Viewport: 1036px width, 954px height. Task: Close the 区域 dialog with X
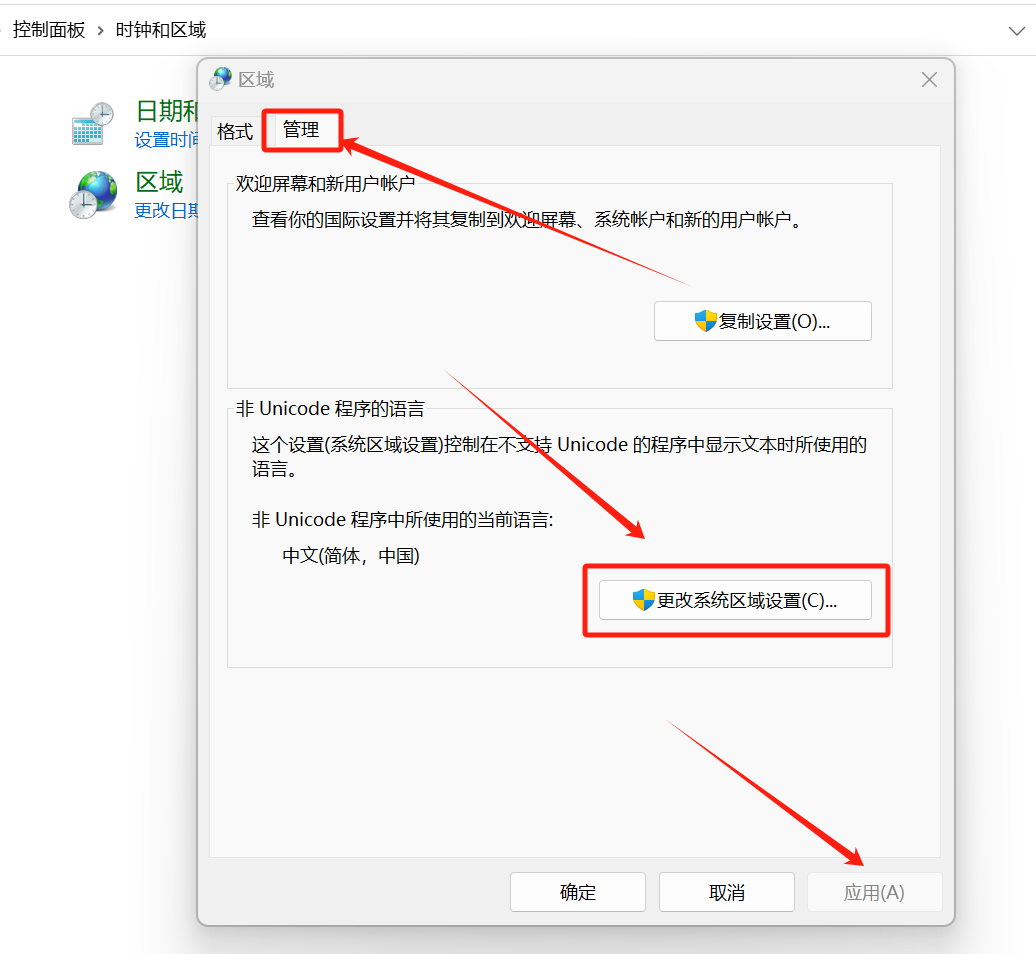[929, 80]
